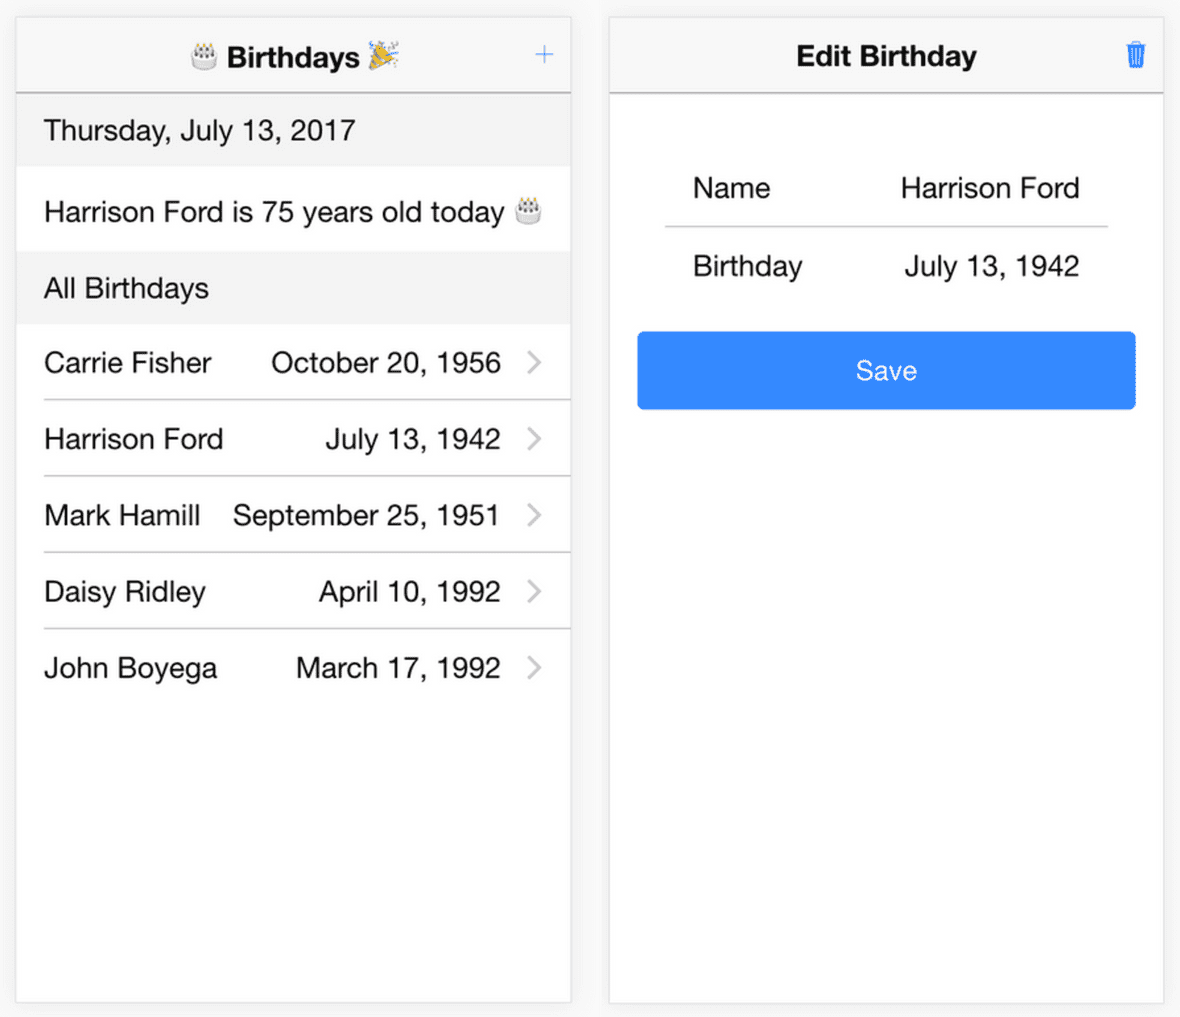Select Harrison Ford name in All Birthdays
This screenshot has width=1180, height=1017.
(x=134, y=438)
